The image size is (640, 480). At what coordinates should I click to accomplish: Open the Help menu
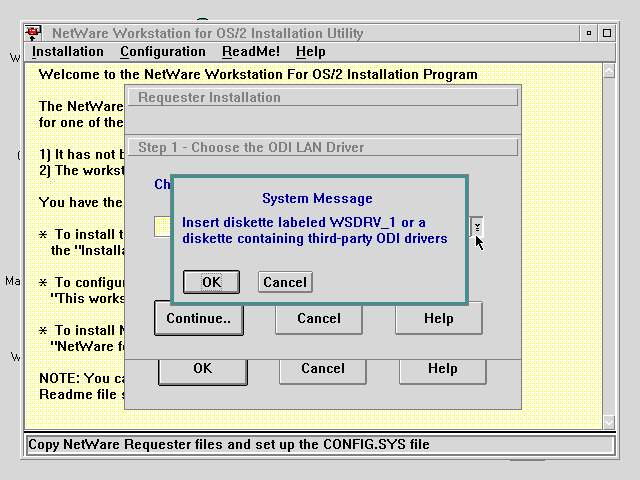click(311, 52)
